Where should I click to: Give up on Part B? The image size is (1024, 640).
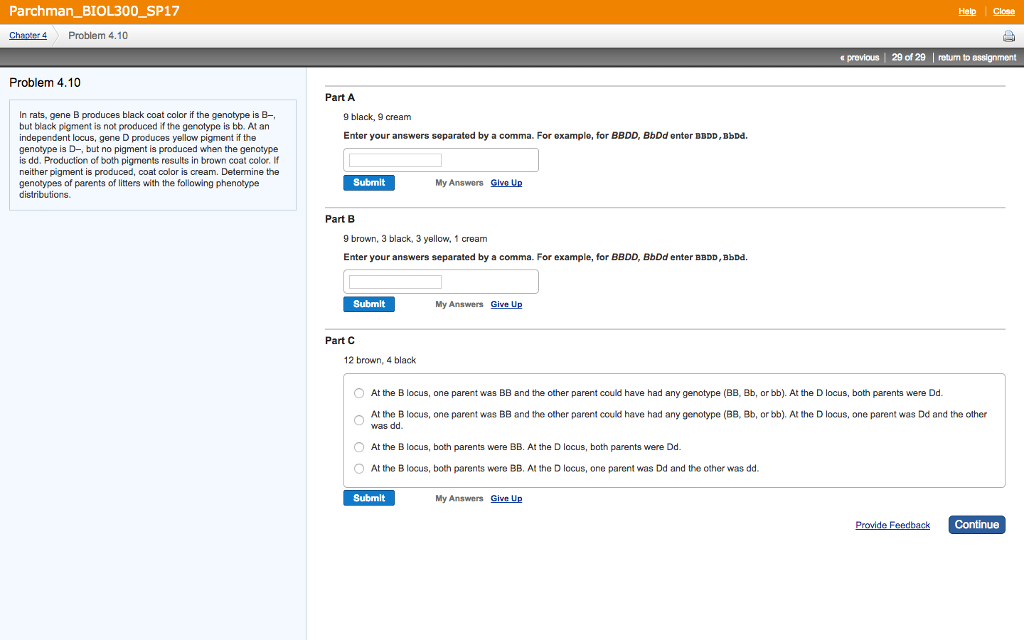tap(506, 304)
